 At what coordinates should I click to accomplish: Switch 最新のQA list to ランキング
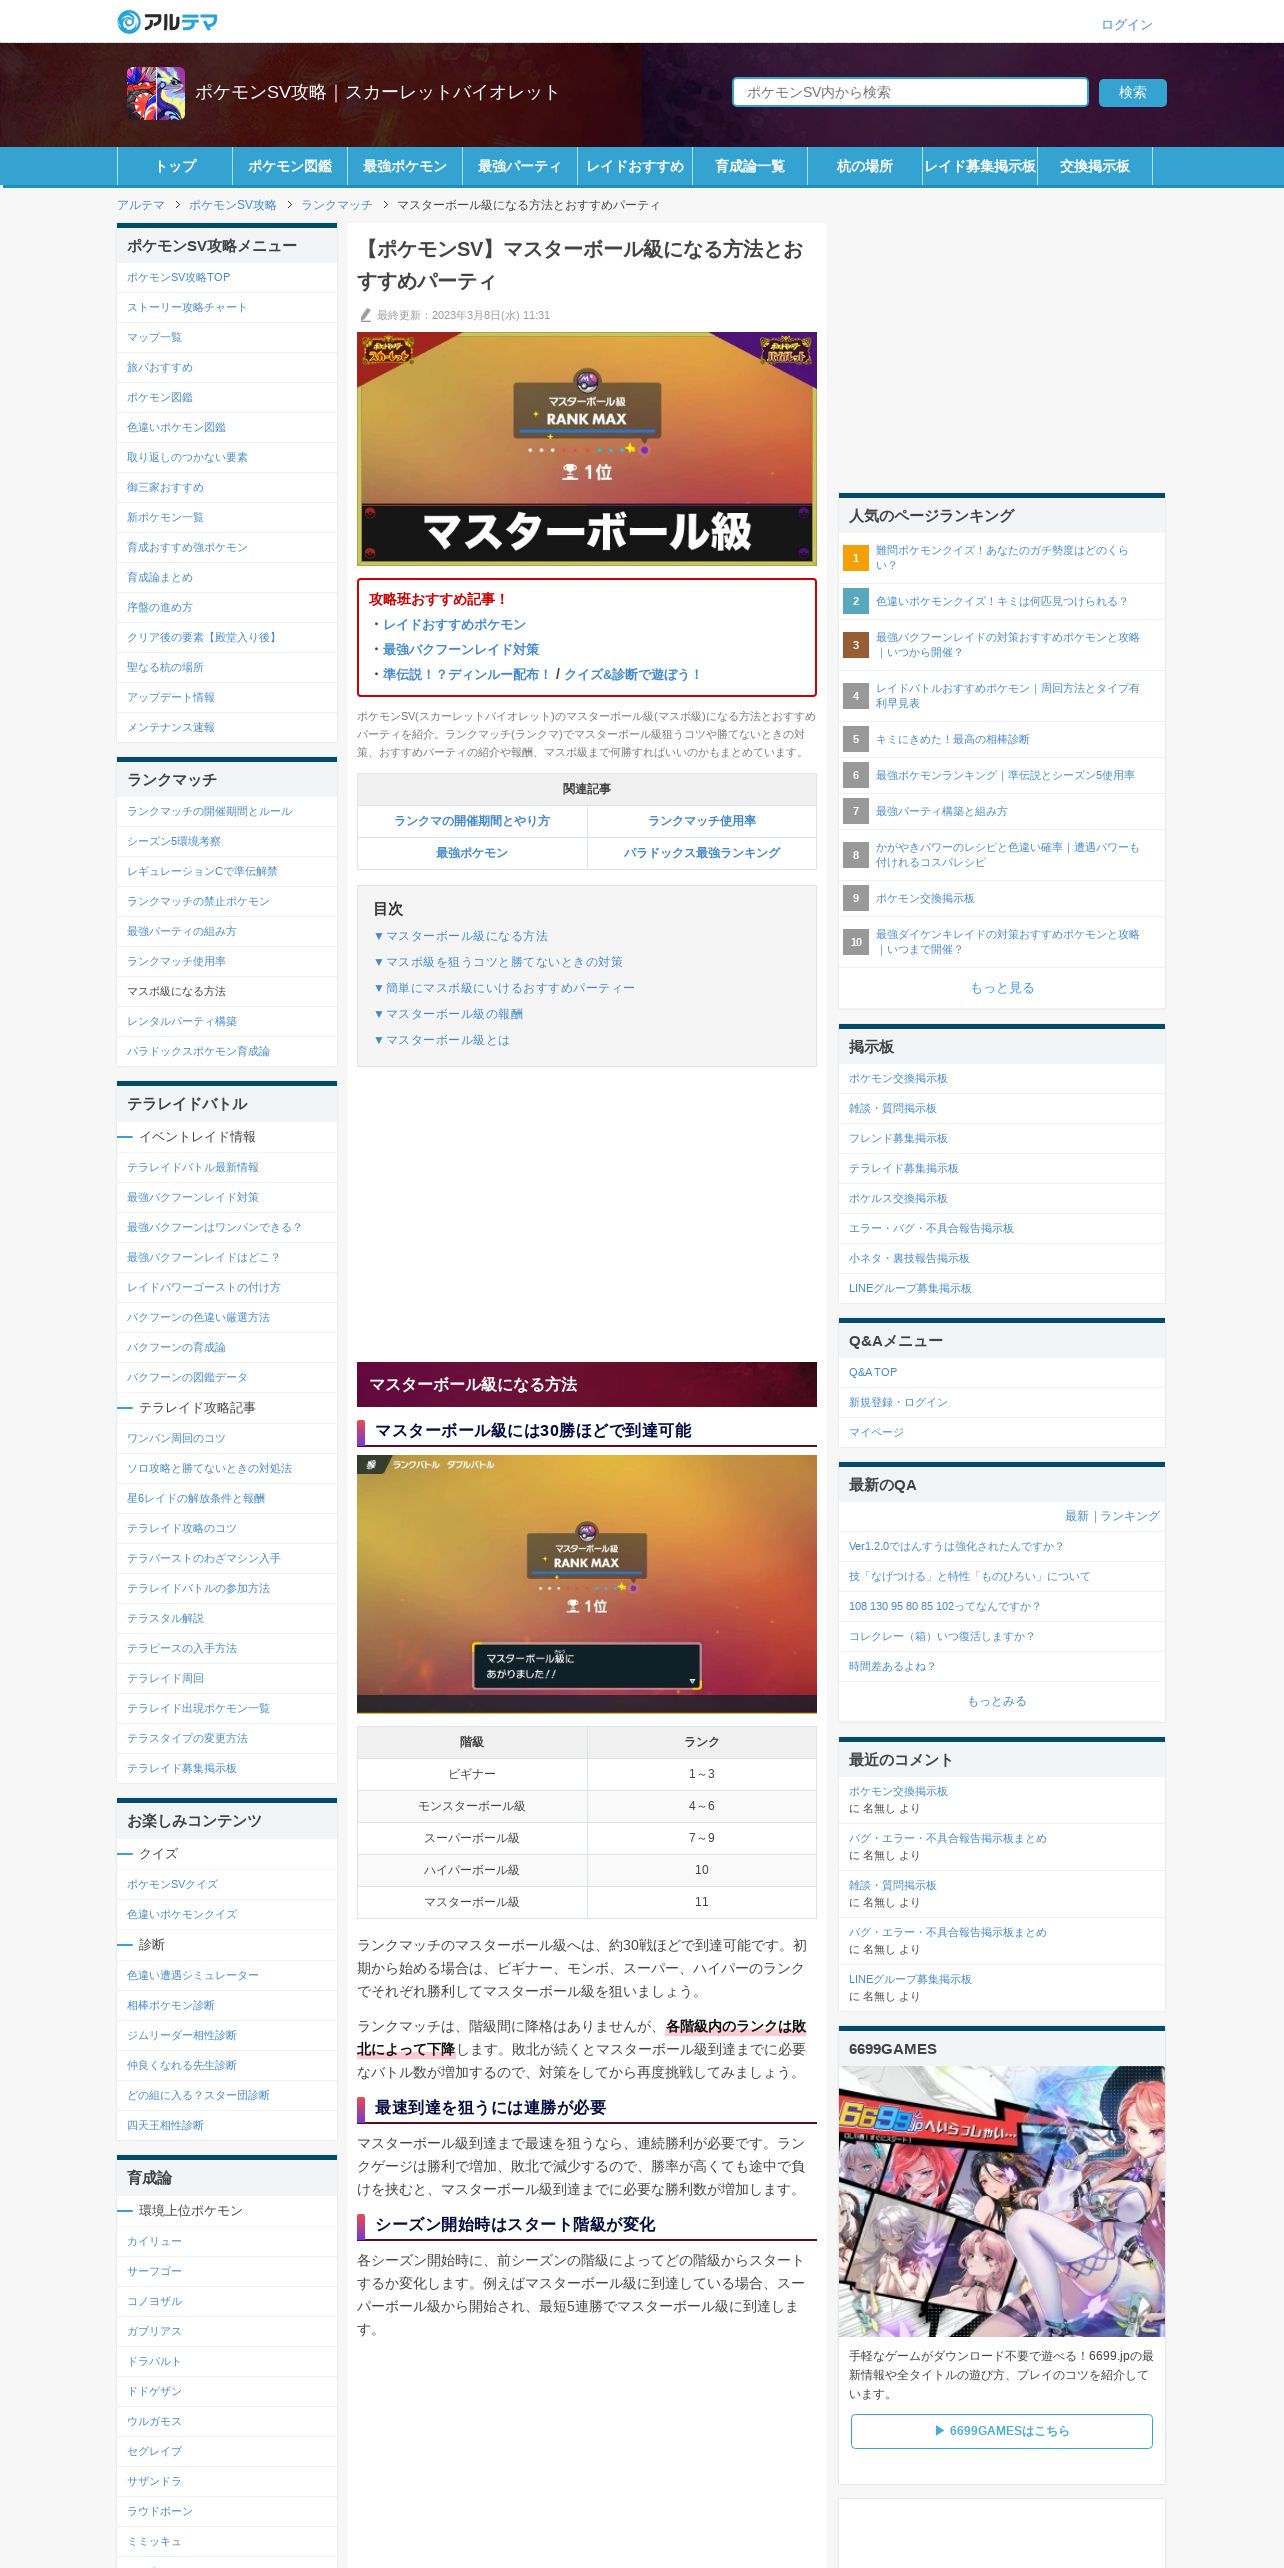[x=1130, y=1516]
